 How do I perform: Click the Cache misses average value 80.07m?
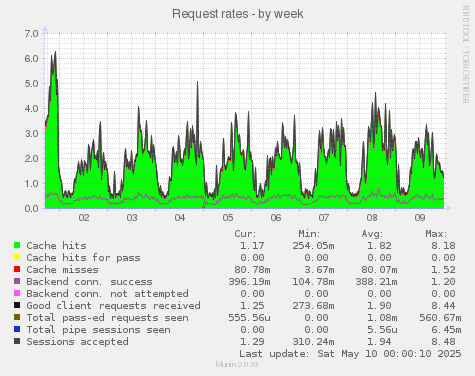[x=379, y=270]
